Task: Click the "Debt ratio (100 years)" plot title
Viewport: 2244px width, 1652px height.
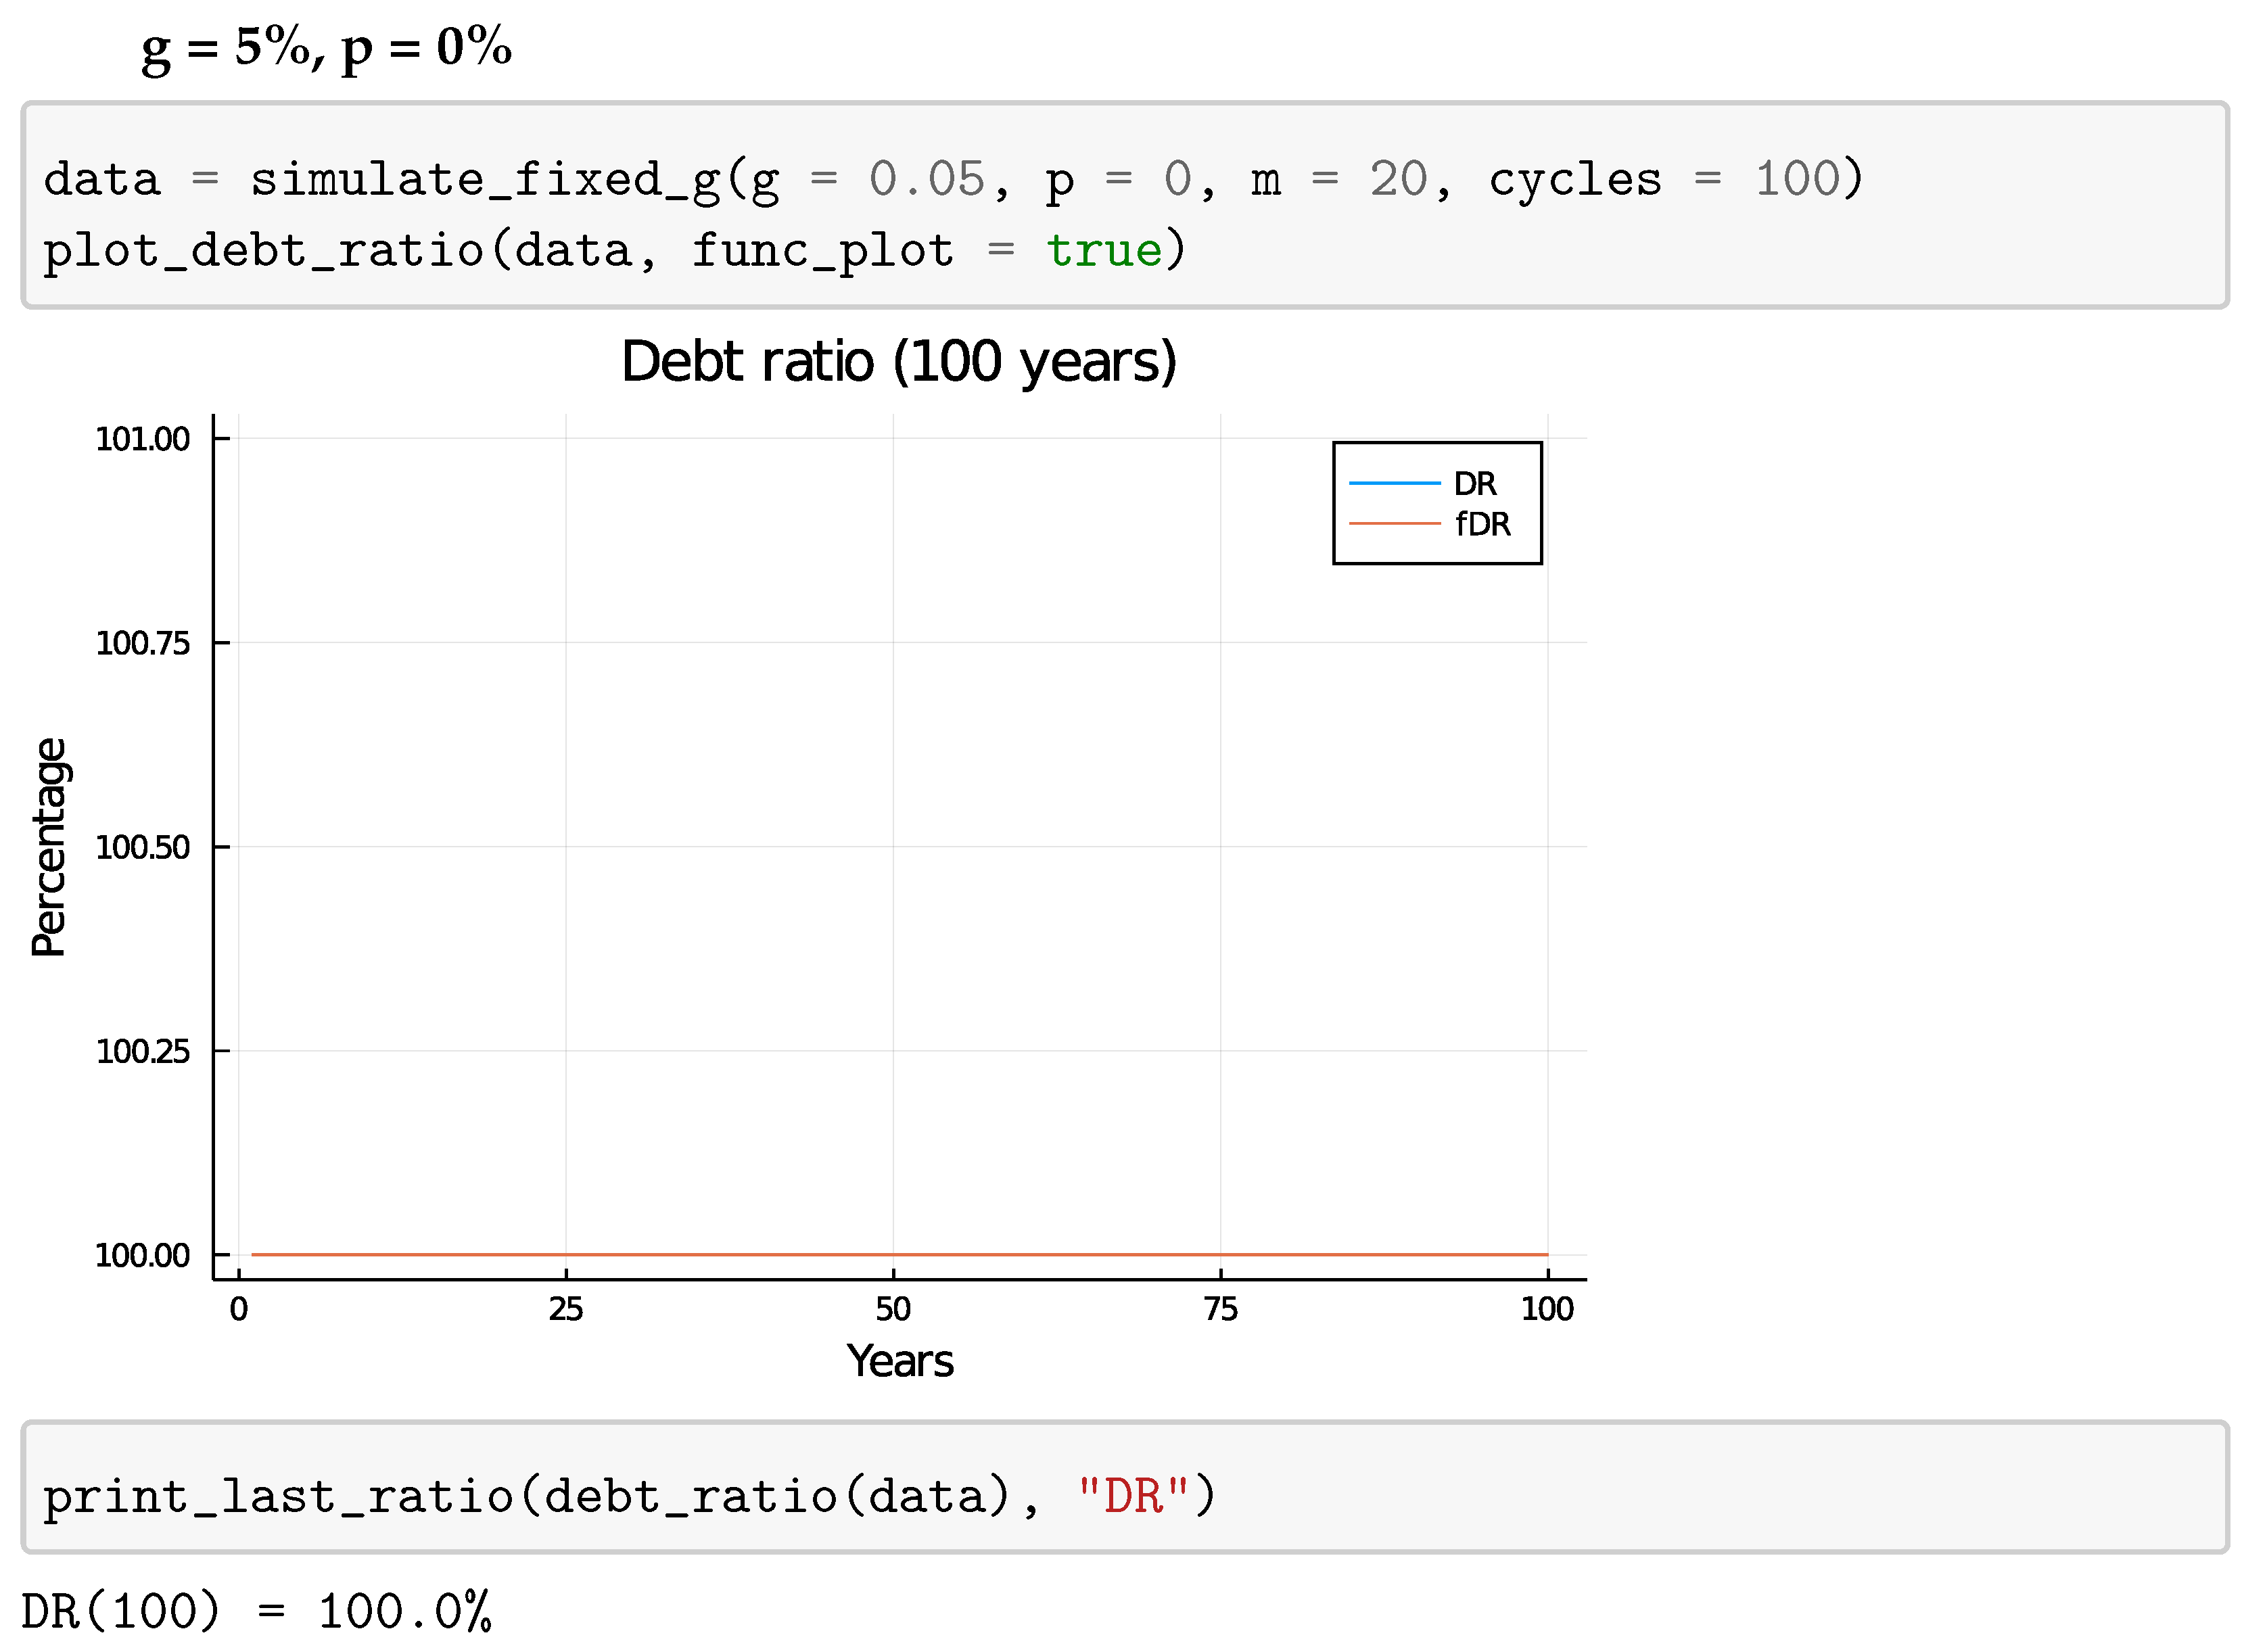Action: [x=898, y=361]
